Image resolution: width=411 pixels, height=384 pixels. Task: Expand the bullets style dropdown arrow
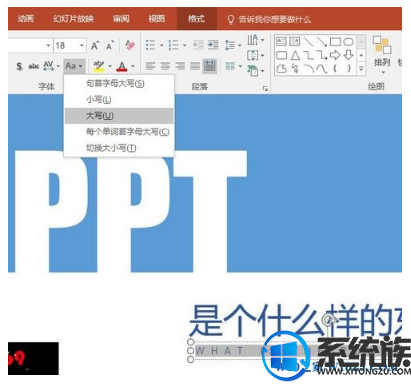pos(161,45)
